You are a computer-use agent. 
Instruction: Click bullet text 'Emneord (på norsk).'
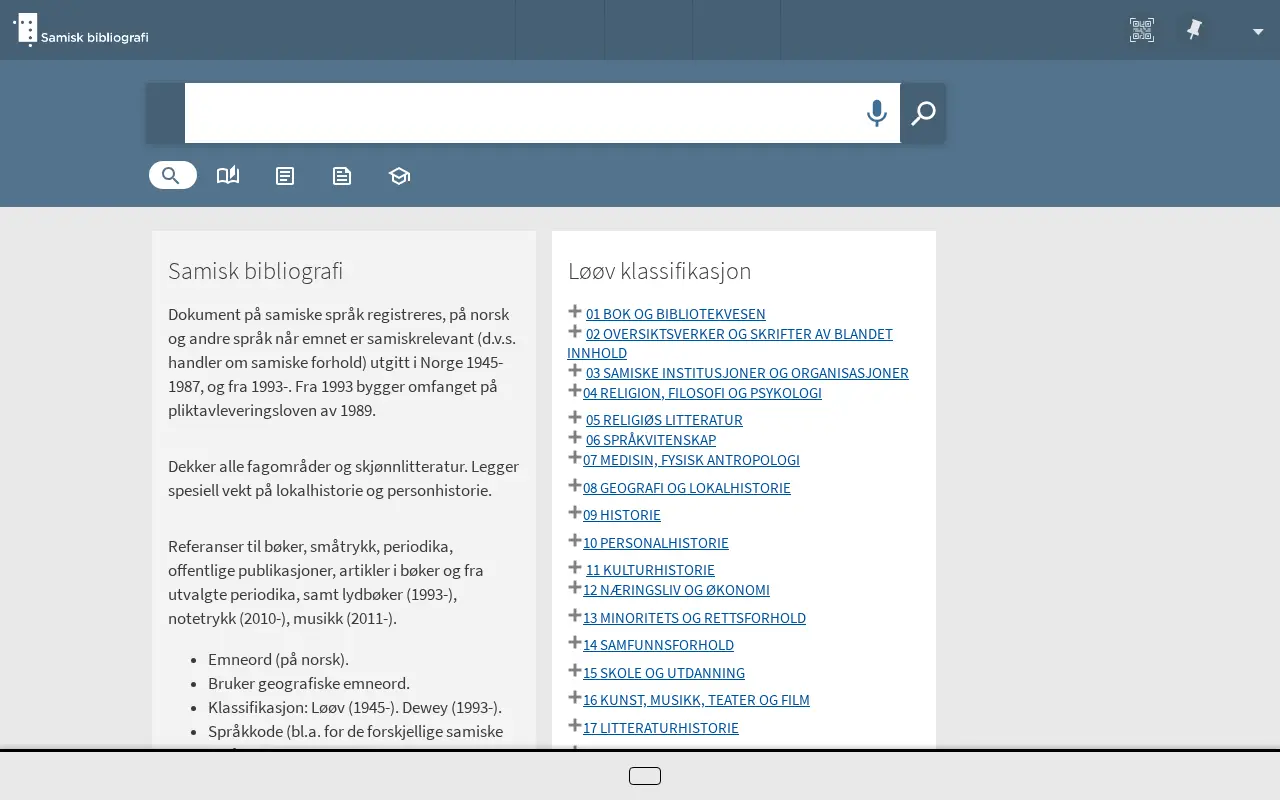tap(278, 660)
